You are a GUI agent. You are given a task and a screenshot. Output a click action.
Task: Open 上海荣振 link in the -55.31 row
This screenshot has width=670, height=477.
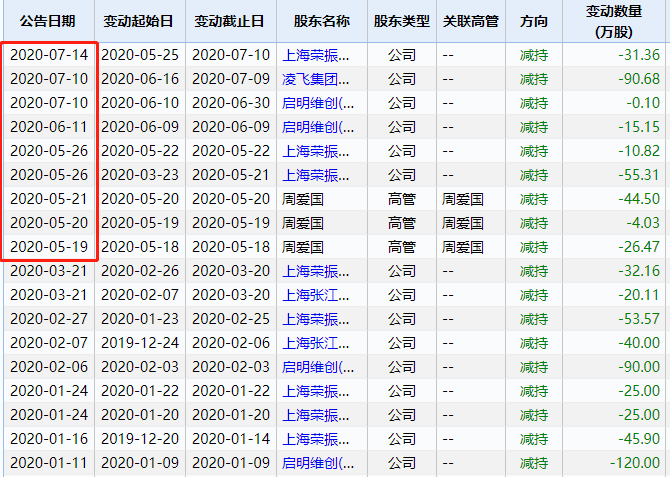[x=316, y=175]
